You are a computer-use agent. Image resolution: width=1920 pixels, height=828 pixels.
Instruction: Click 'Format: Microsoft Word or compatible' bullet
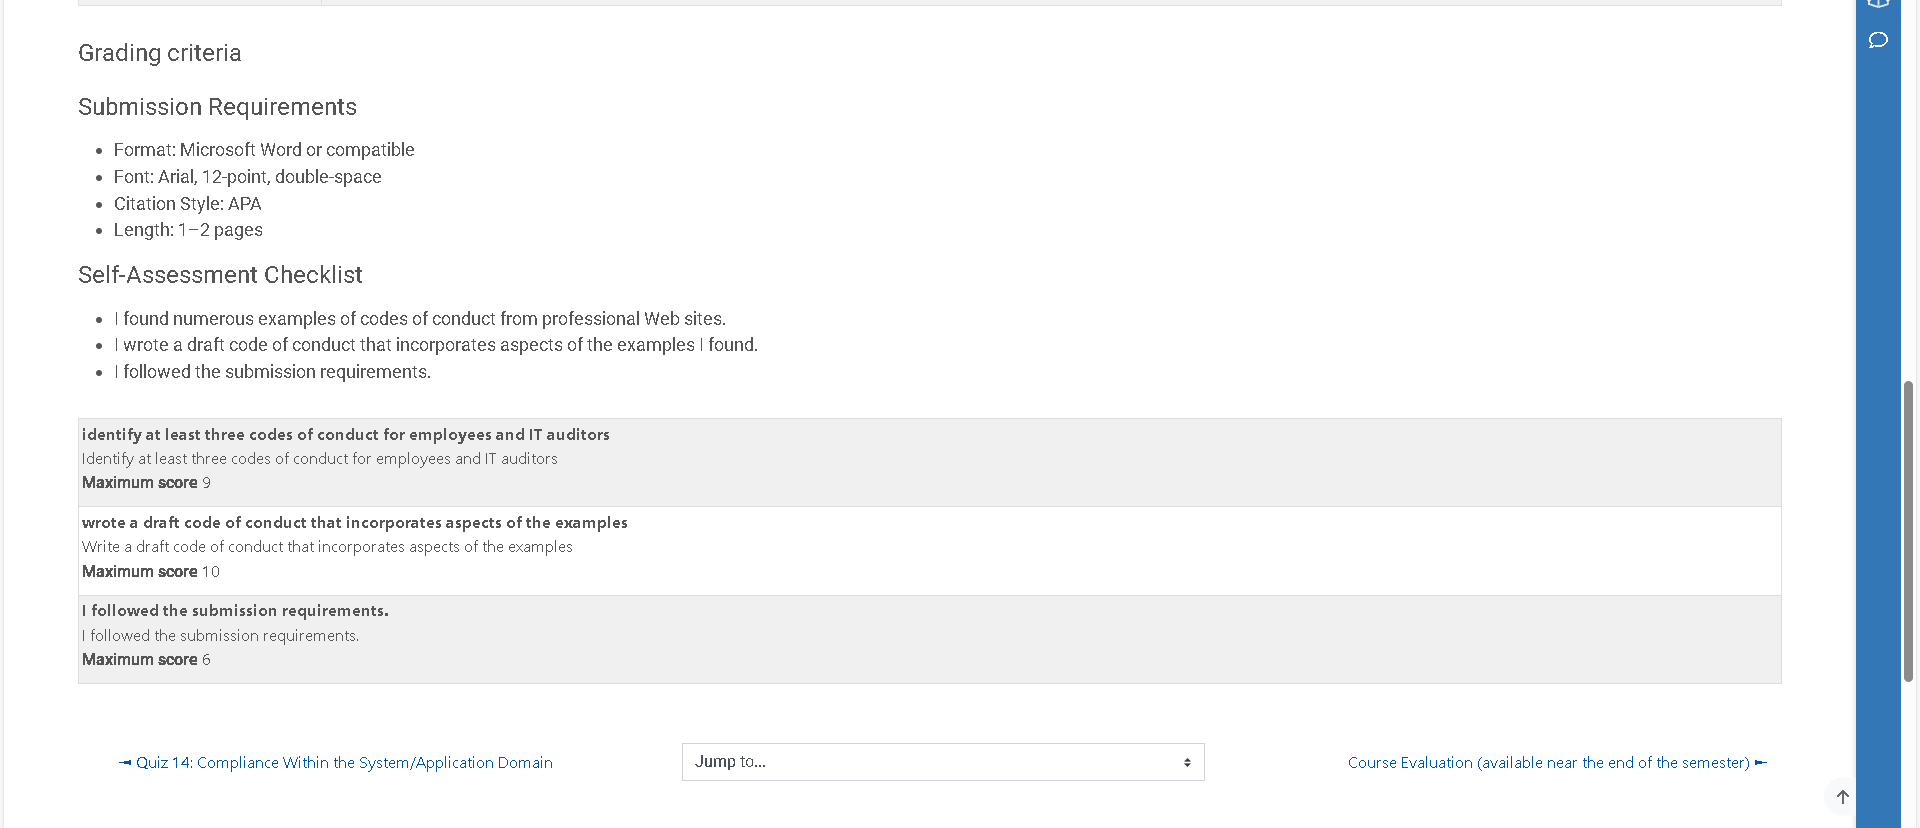coord(264,150)
